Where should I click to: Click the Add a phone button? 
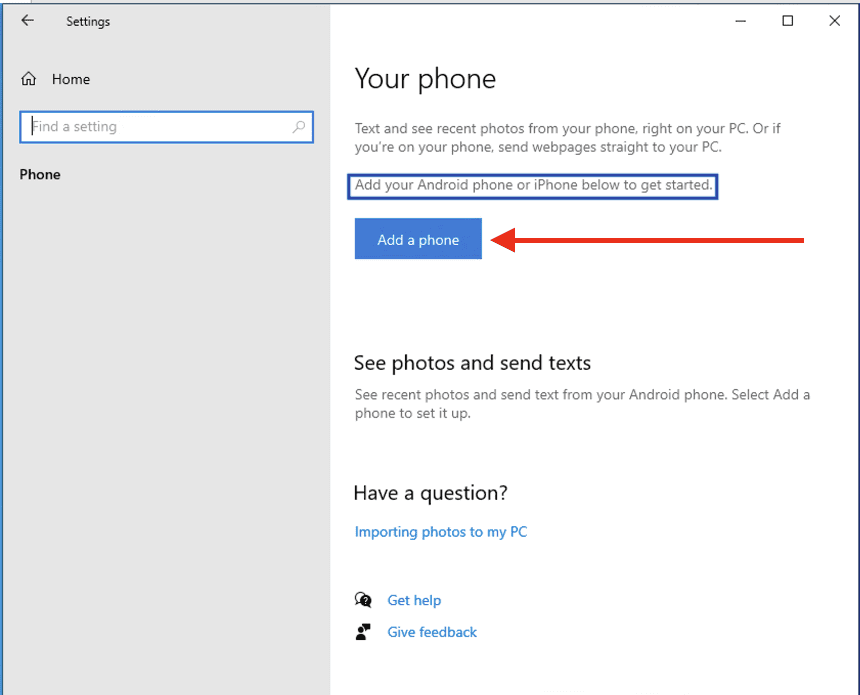coord(418,239)
